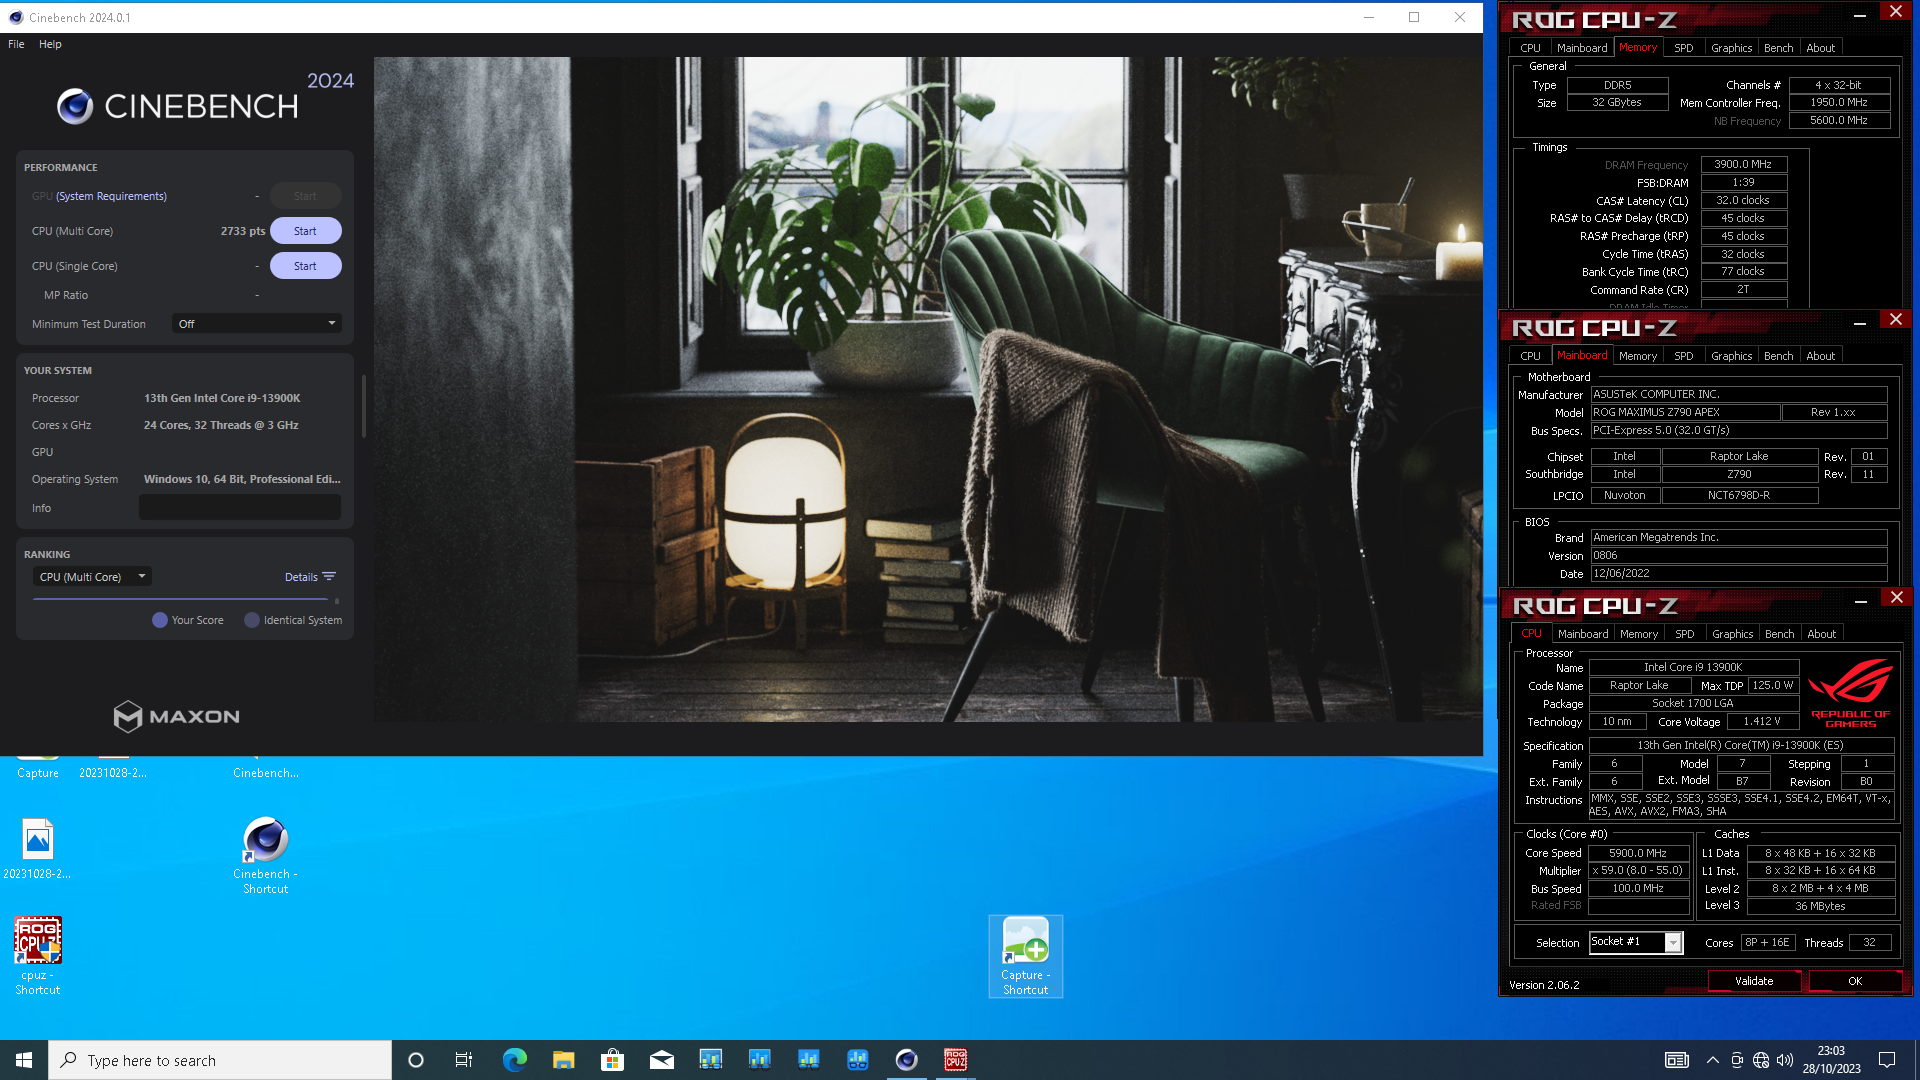Open network status tray icon
Screen dimensions: 1920x1080
pyautogui.click(x=1761, y=1060)
